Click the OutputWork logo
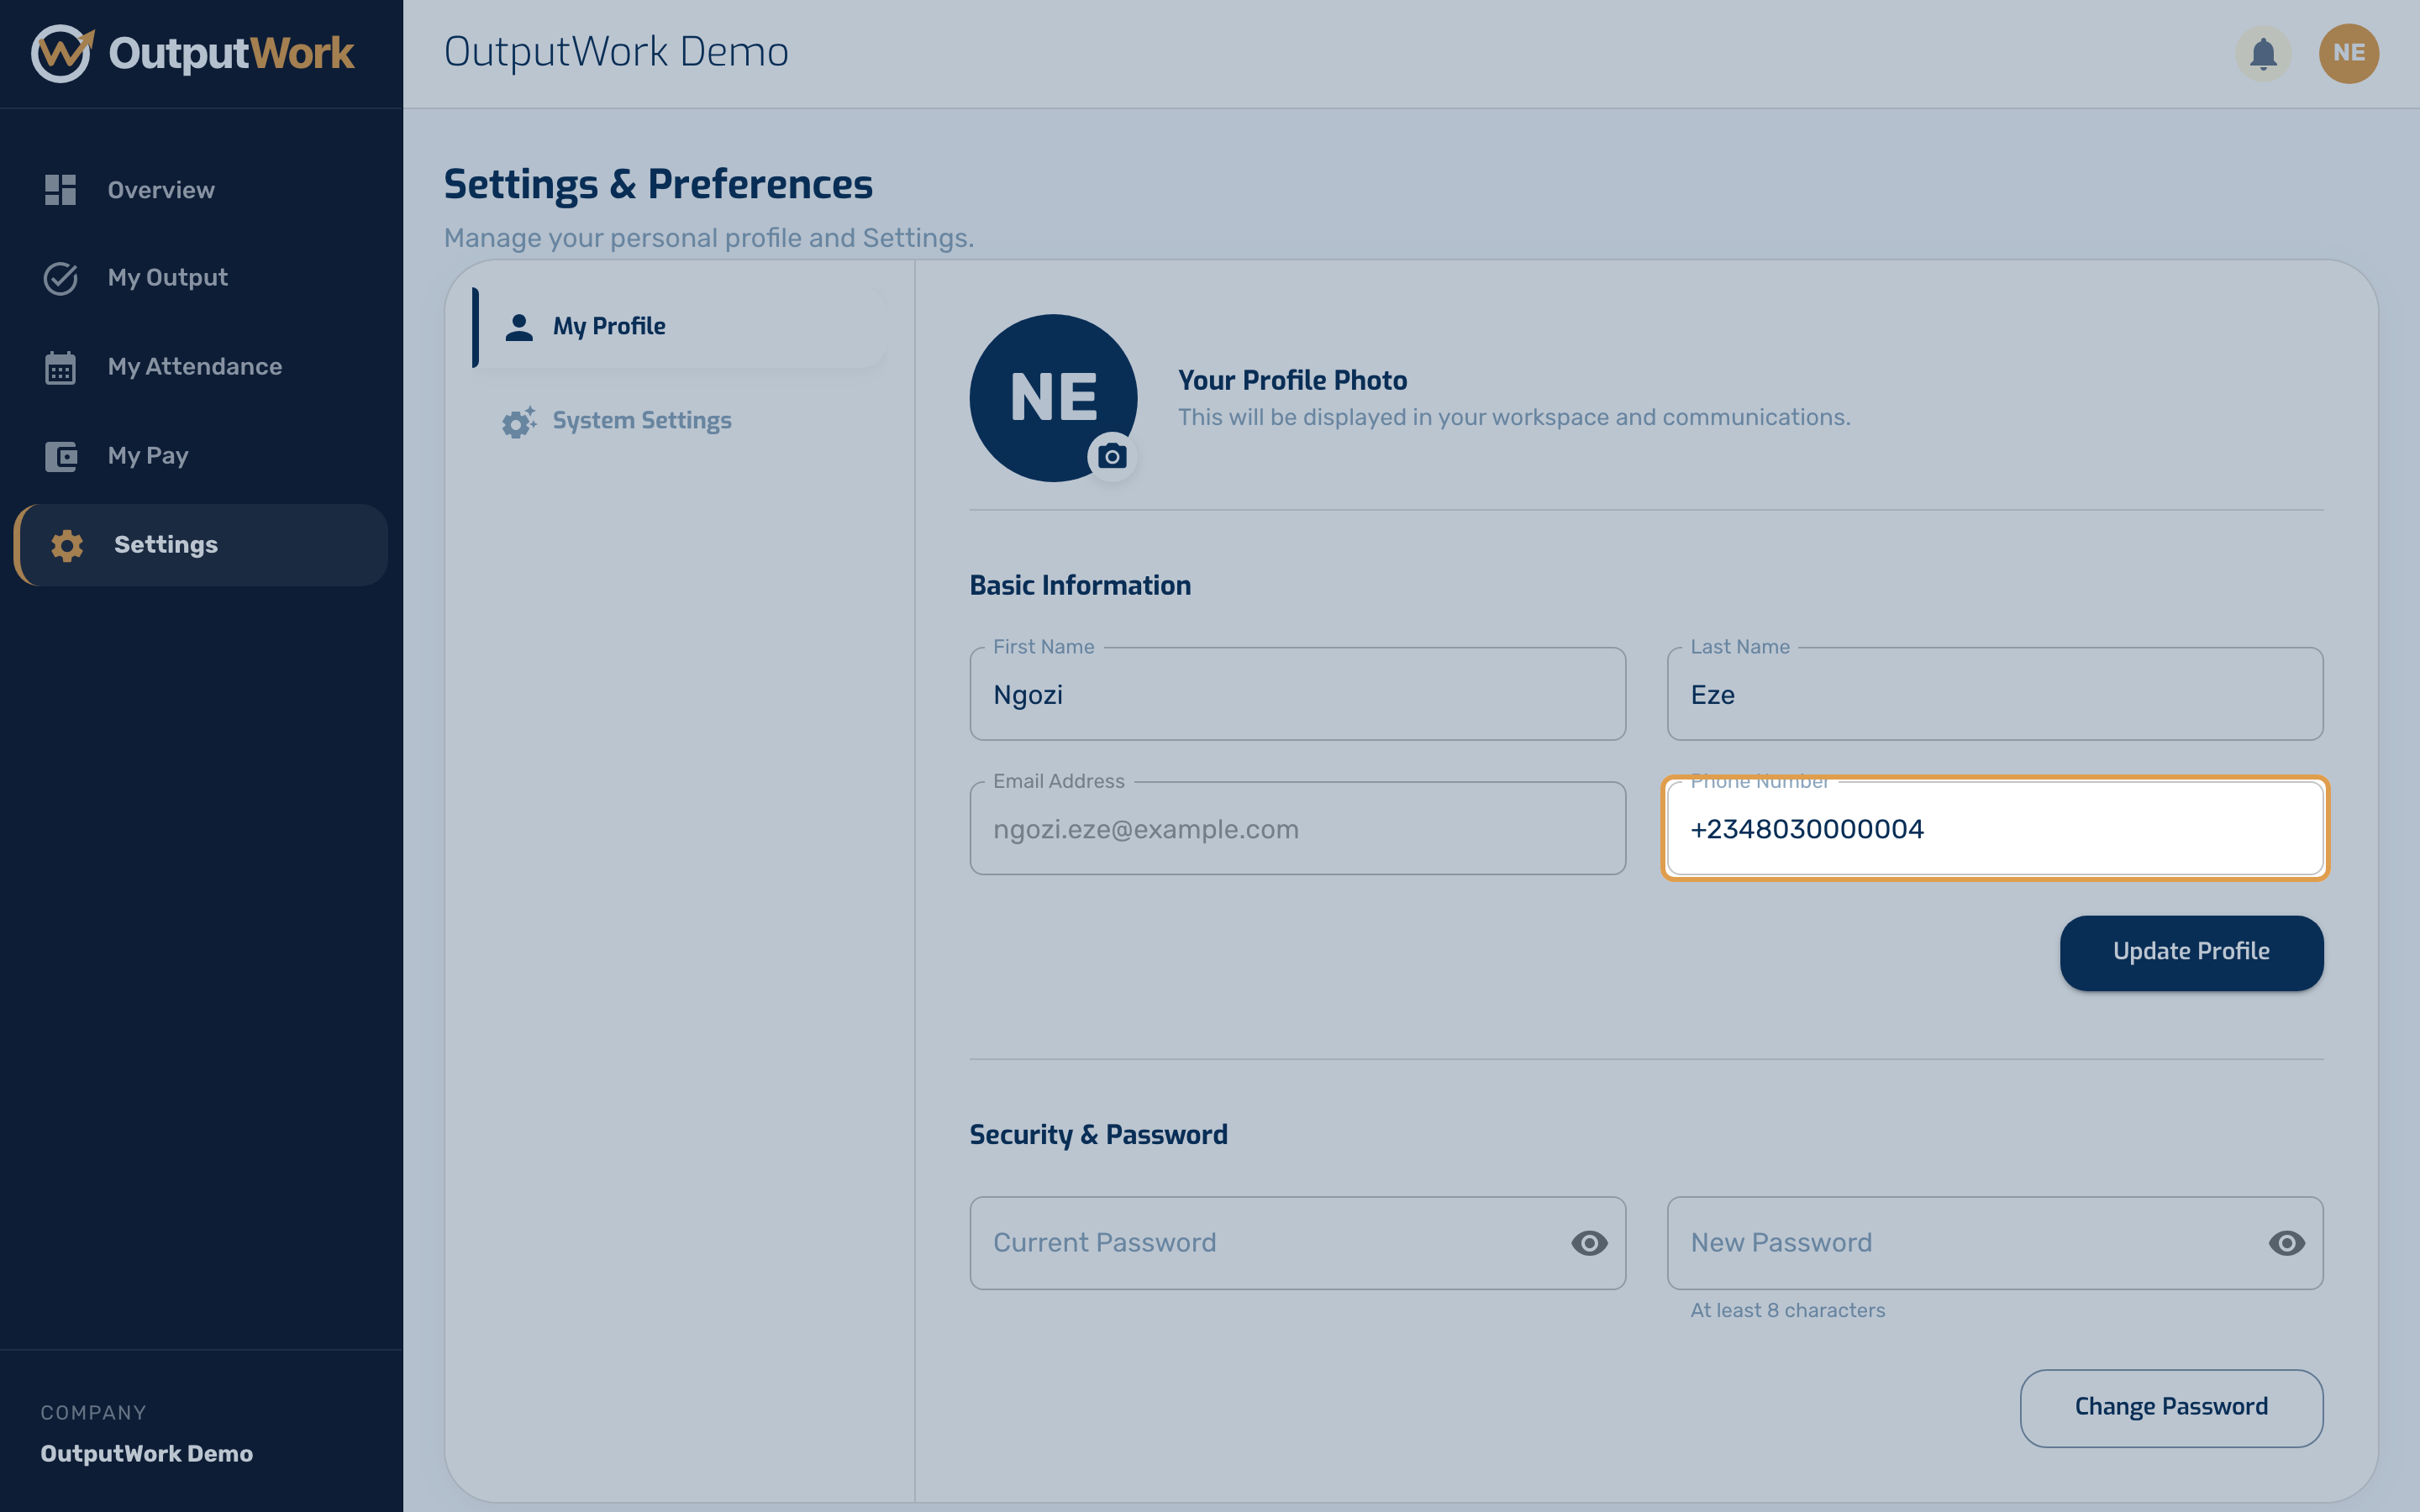Viewport: 2420px width, 1512px height. pos(193,53)
